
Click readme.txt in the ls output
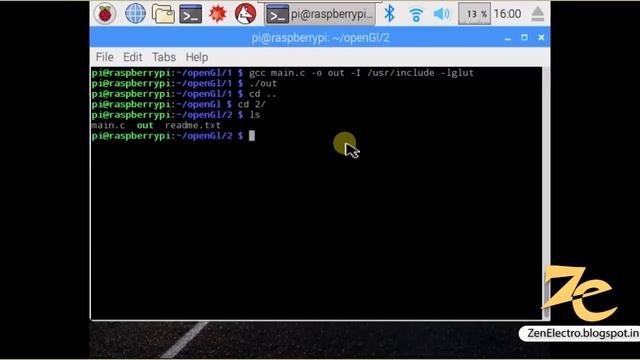[193, 126]
